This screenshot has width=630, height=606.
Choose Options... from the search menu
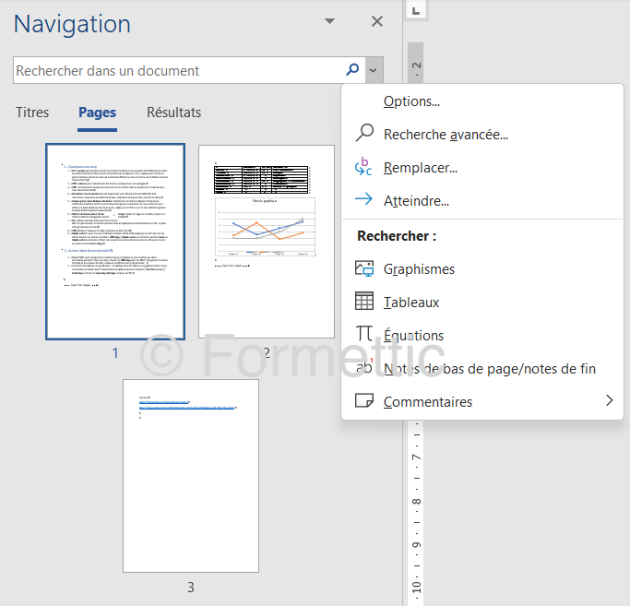click(411, 101)
